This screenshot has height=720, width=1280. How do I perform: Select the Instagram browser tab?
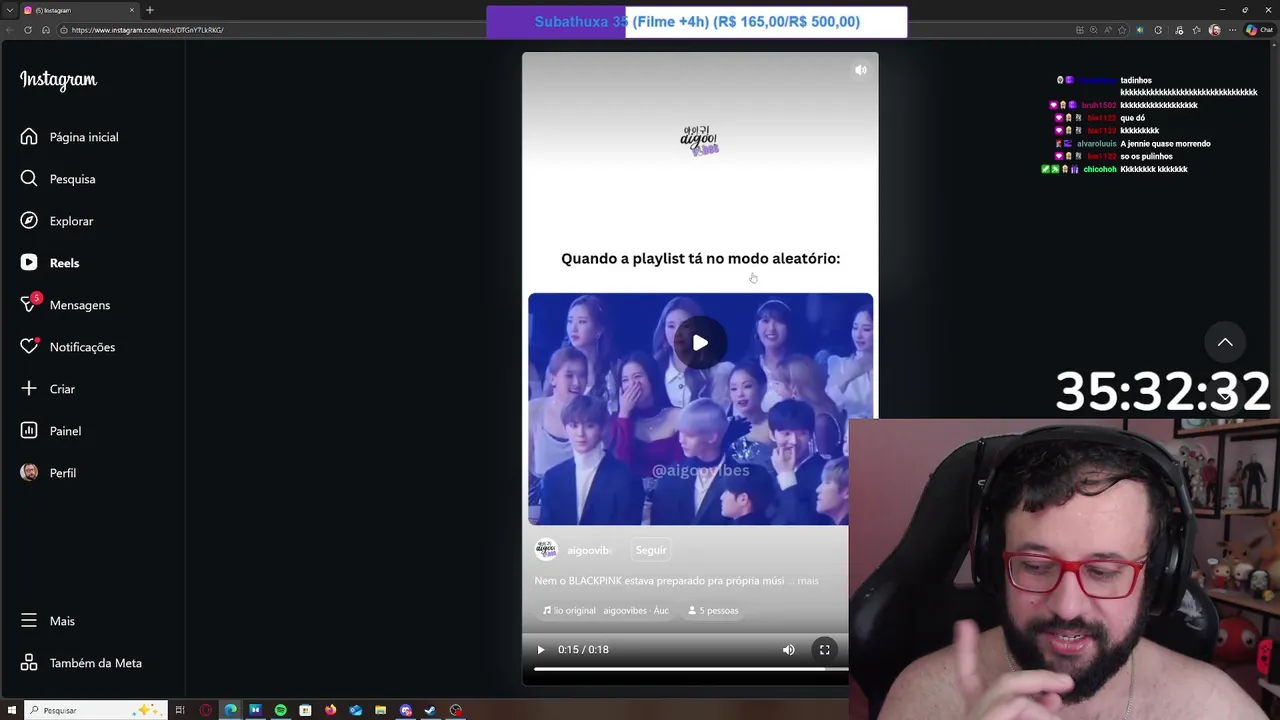78,10
